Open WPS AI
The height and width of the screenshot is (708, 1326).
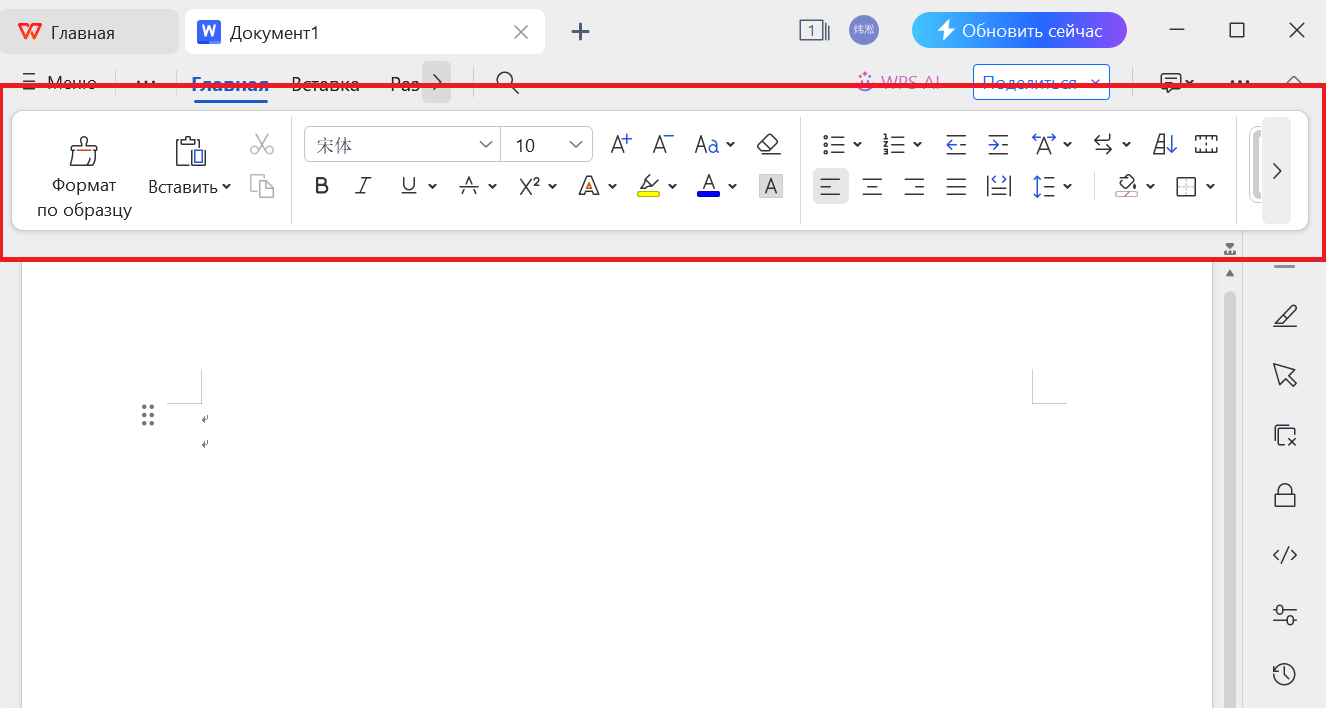899,83
